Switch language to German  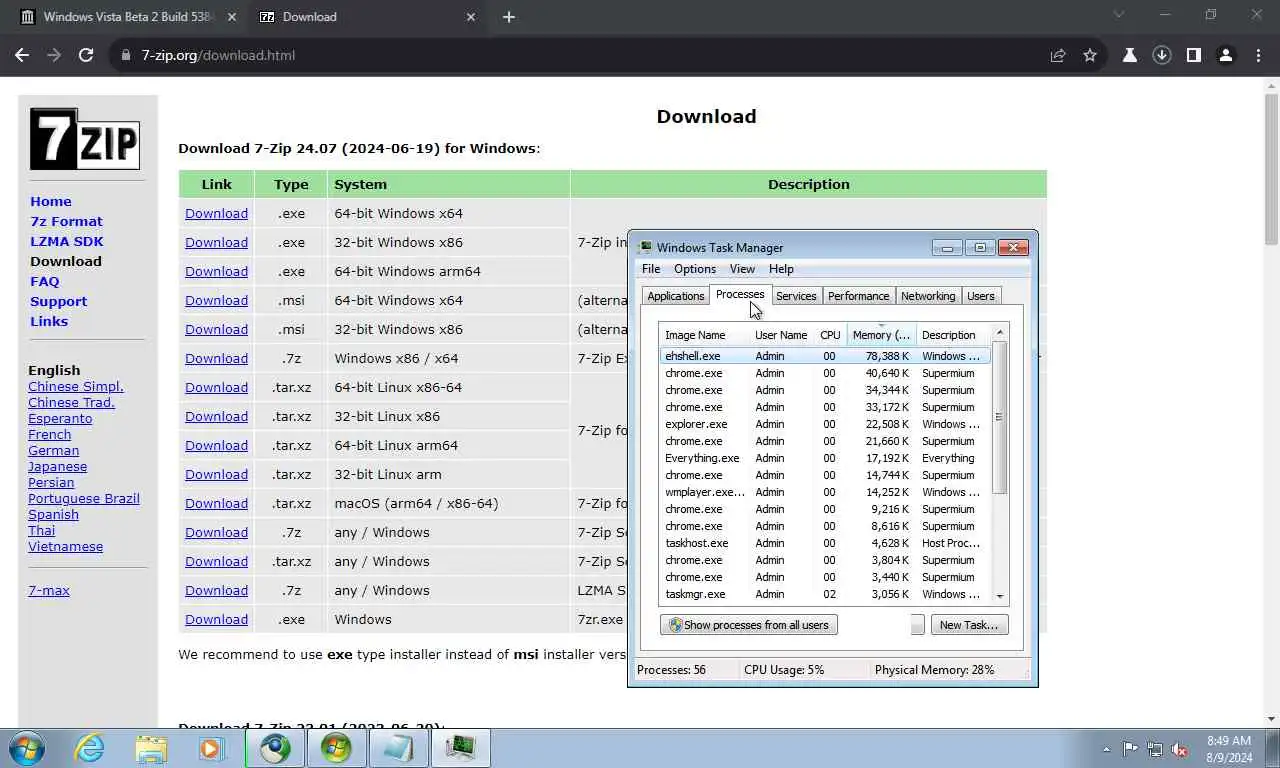pyautogui.click(x=54, y=450)
